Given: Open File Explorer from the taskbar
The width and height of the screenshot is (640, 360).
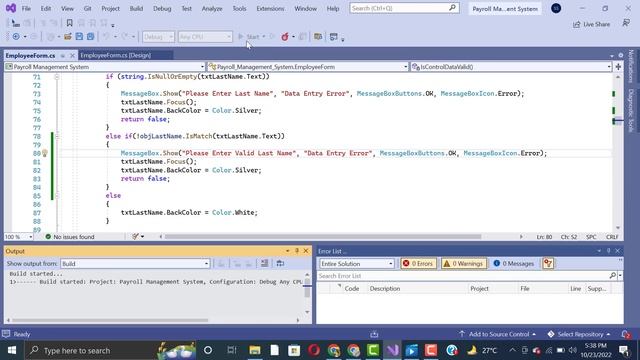Looking at the screenshot, I should [x=255, y=350].
